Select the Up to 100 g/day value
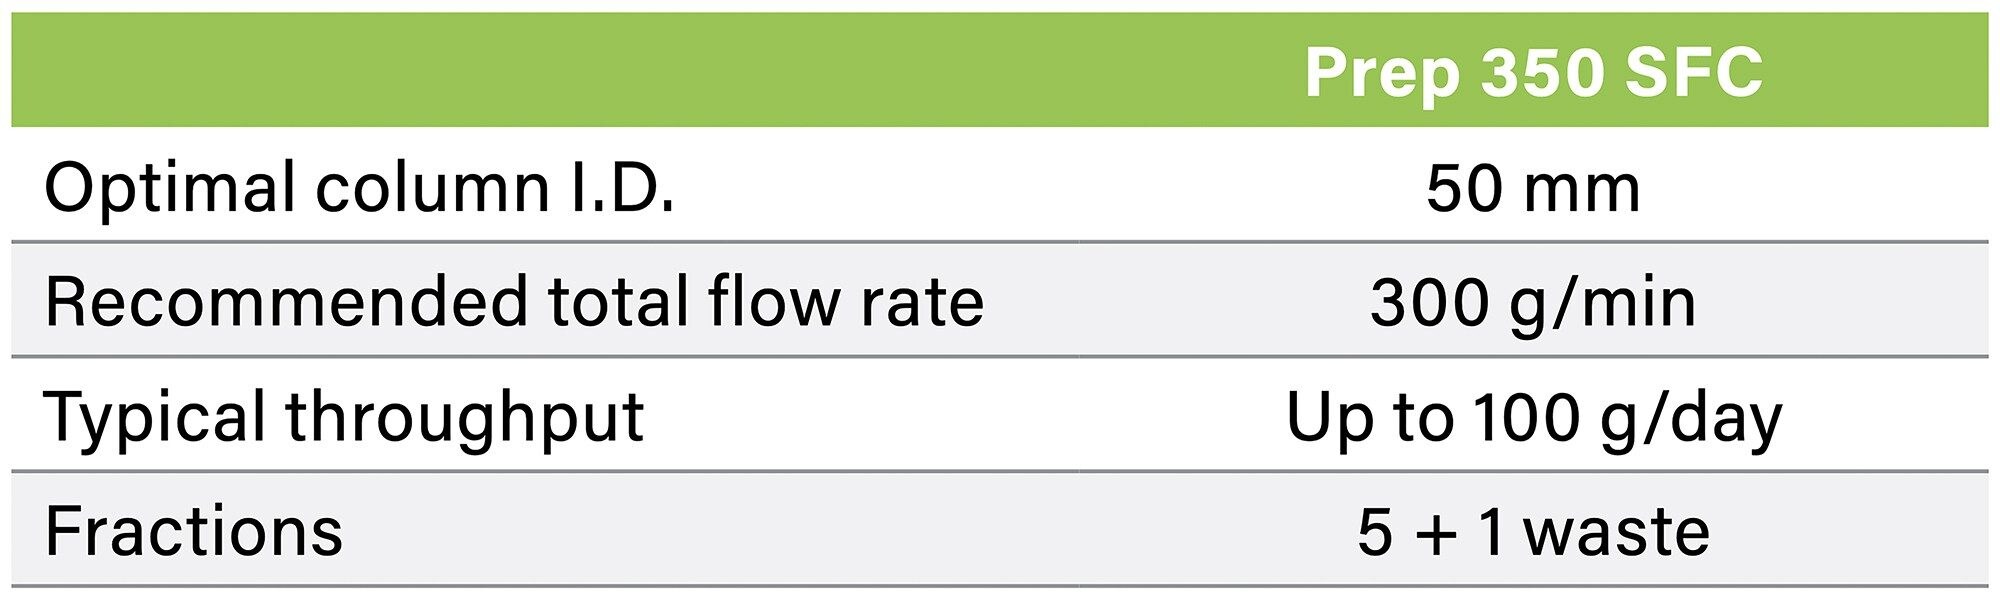 pyautogui.click(x=1533, y=419)
